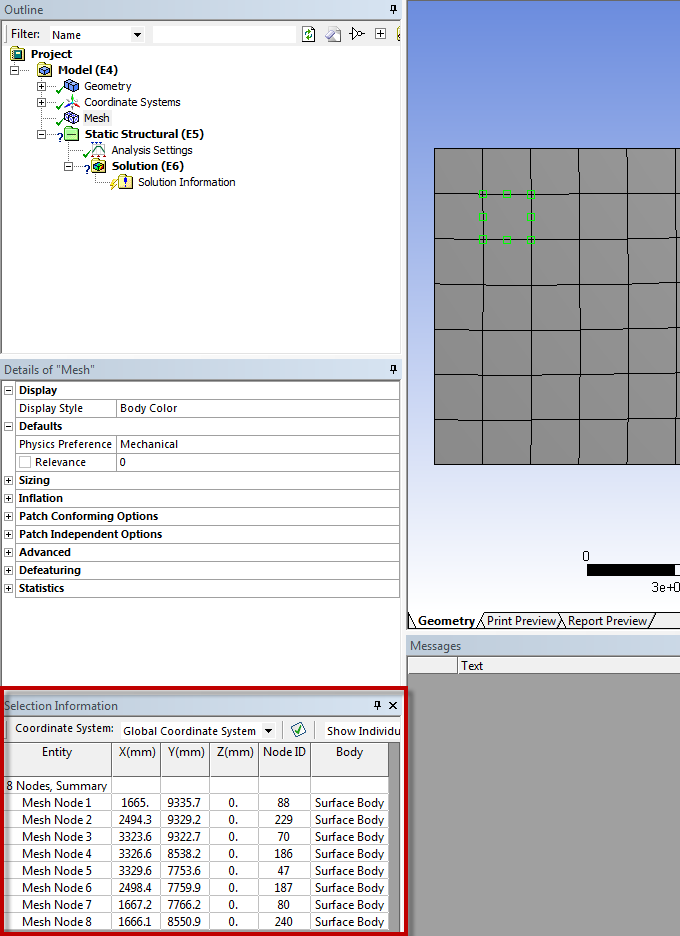Select the Analysis Settings tree item
This screenshot has height=936, width=680.
152,150
